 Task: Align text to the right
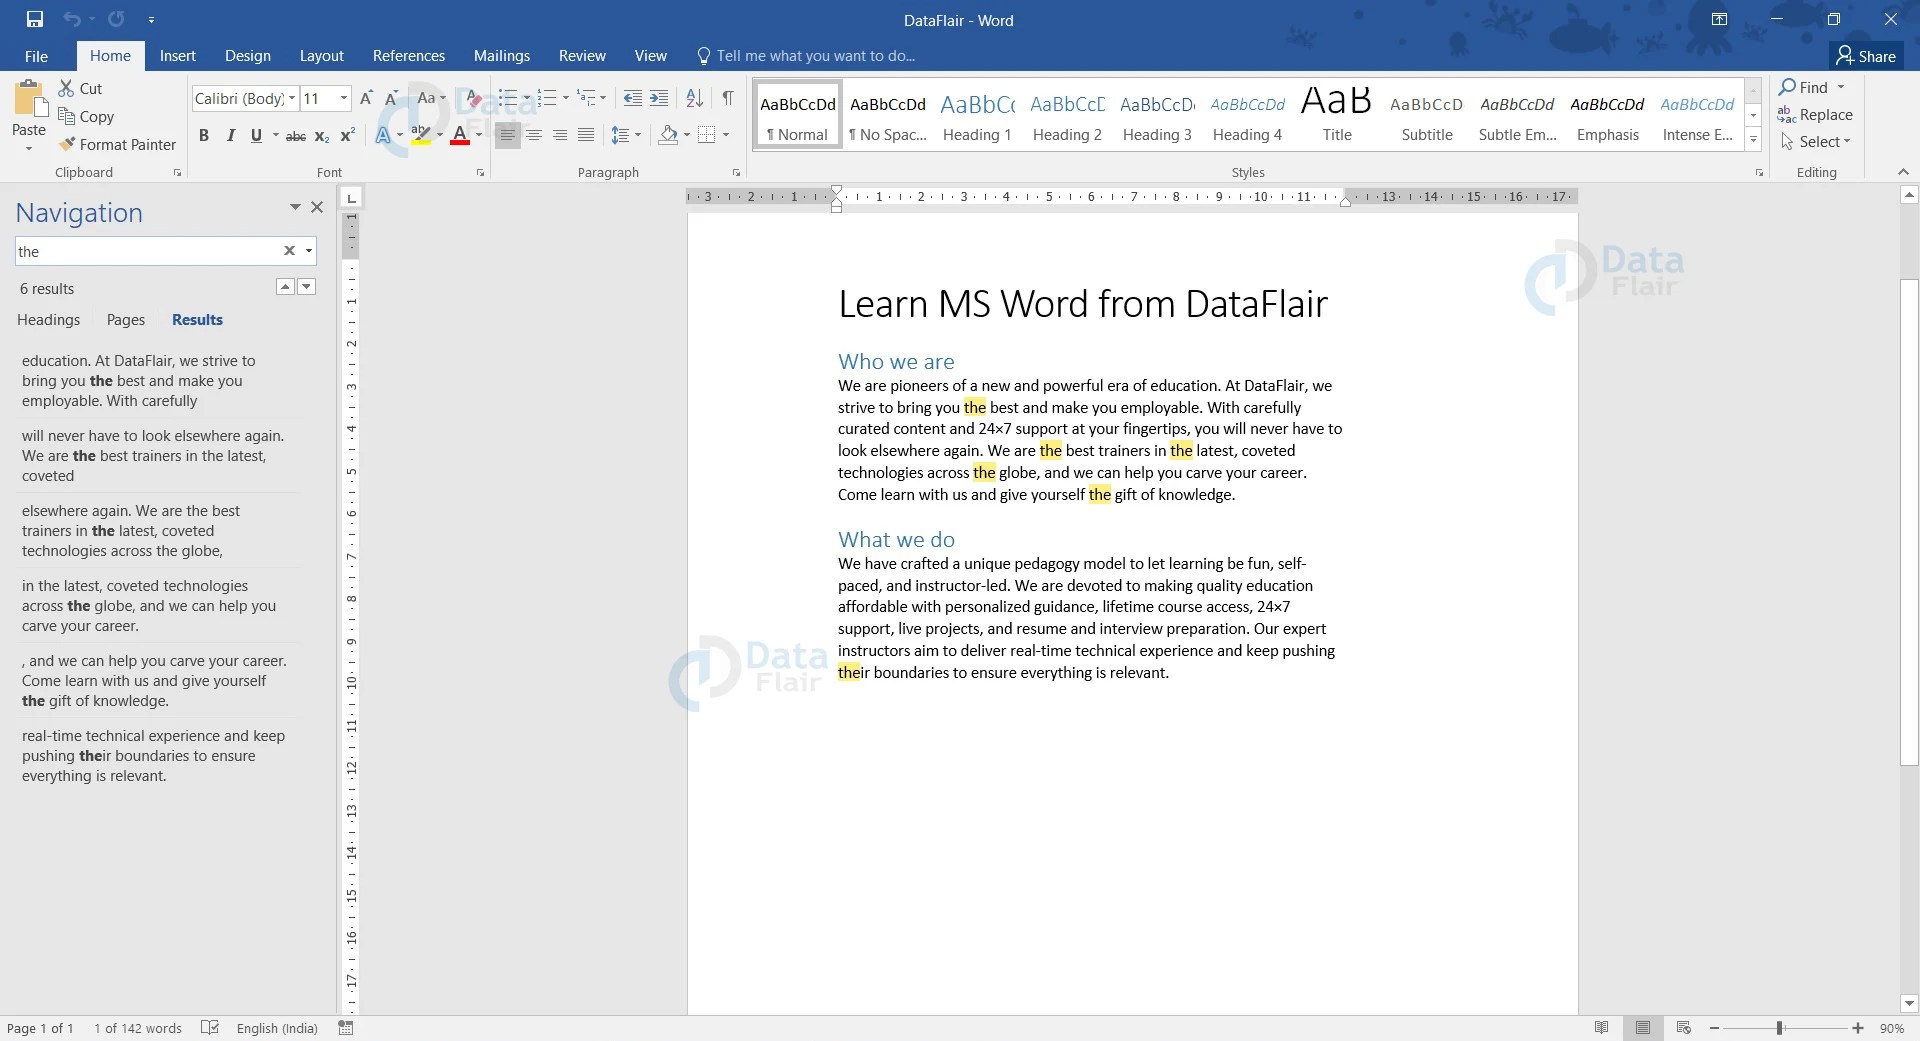[560, 135]
